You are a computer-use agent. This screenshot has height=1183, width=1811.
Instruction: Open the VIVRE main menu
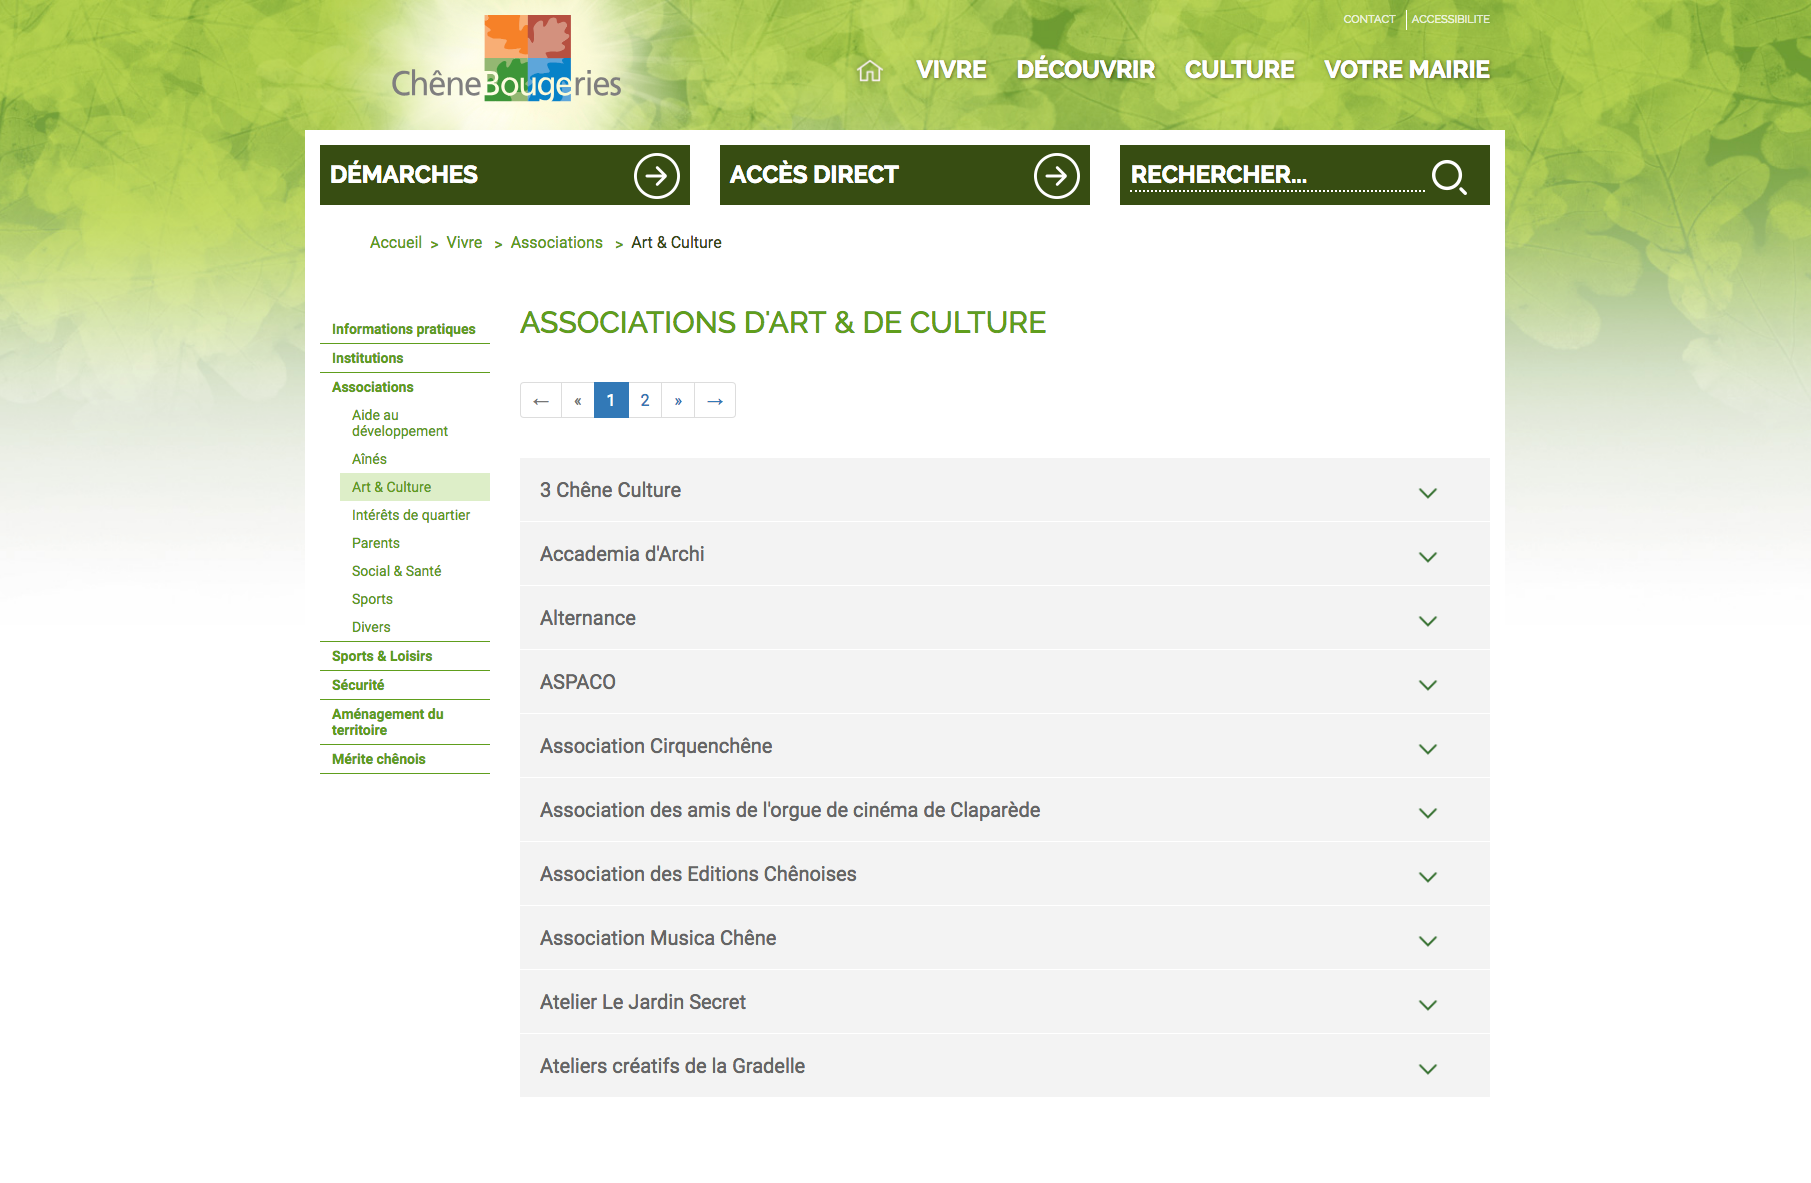coord(951,70)
